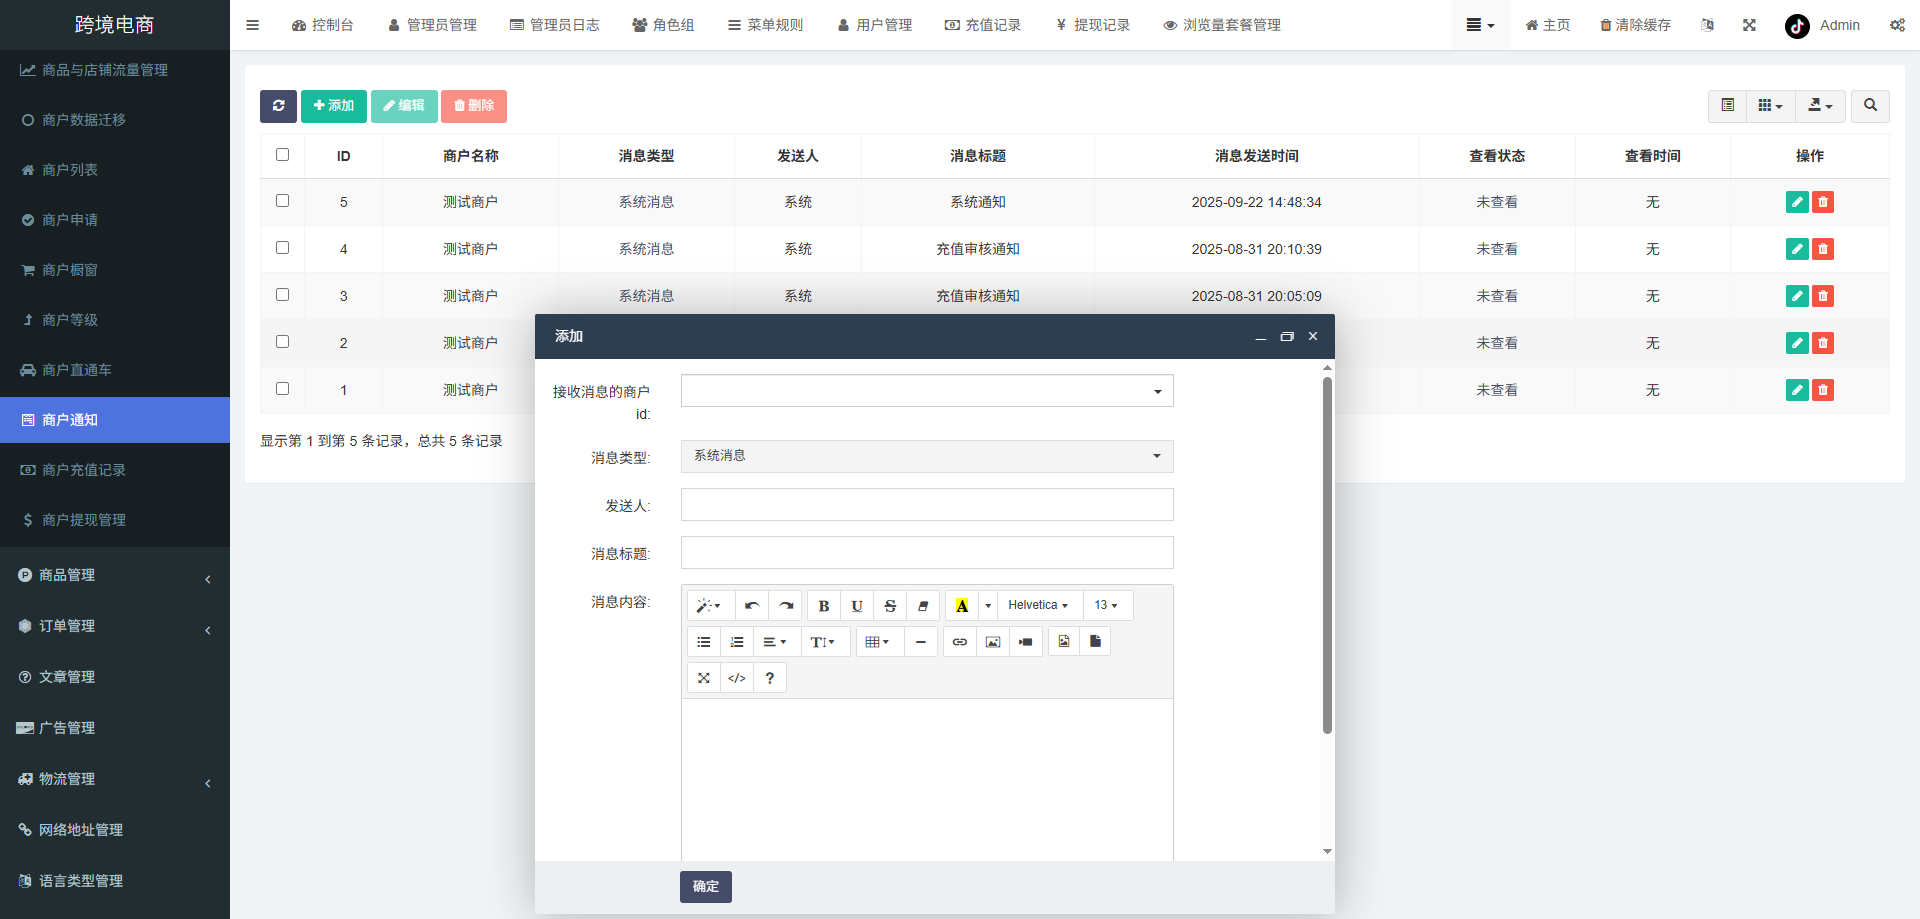Insert a picture into message content
The width and height of the screenshot is (1920, 919).
pos(992,641)
